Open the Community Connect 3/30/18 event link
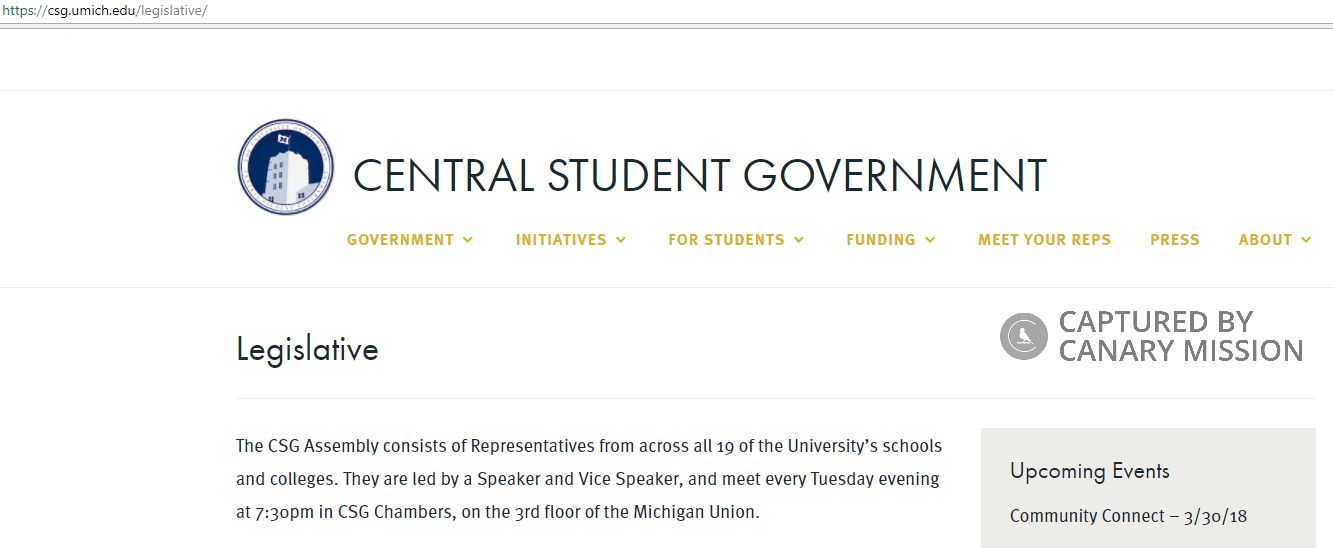 pyautogui.click(x=1128, y=517)
